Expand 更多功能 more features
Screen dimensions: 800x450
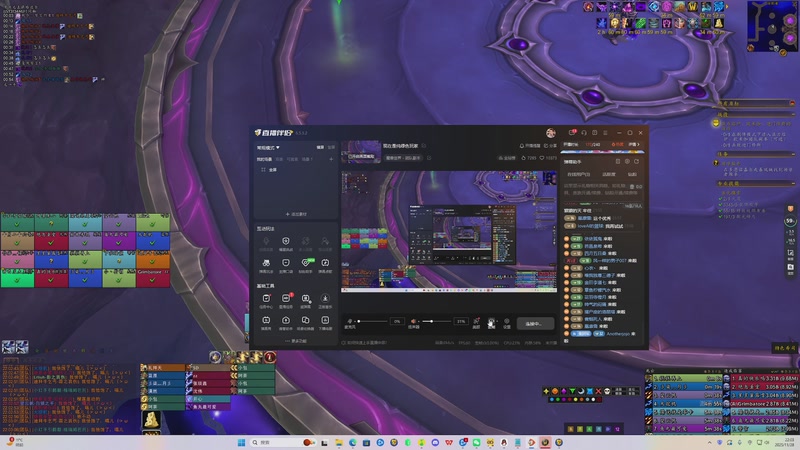click(296, 341)
